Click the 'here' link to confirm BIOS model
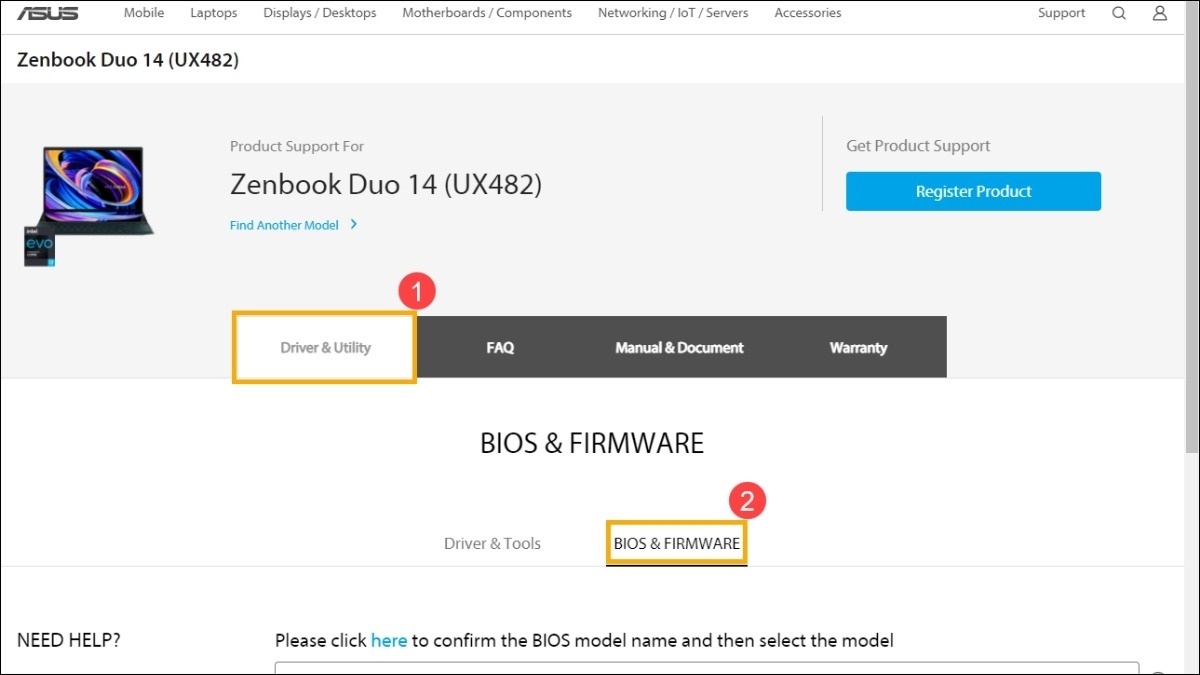The width and height of the screenshot is (1200, 675). 389,640
